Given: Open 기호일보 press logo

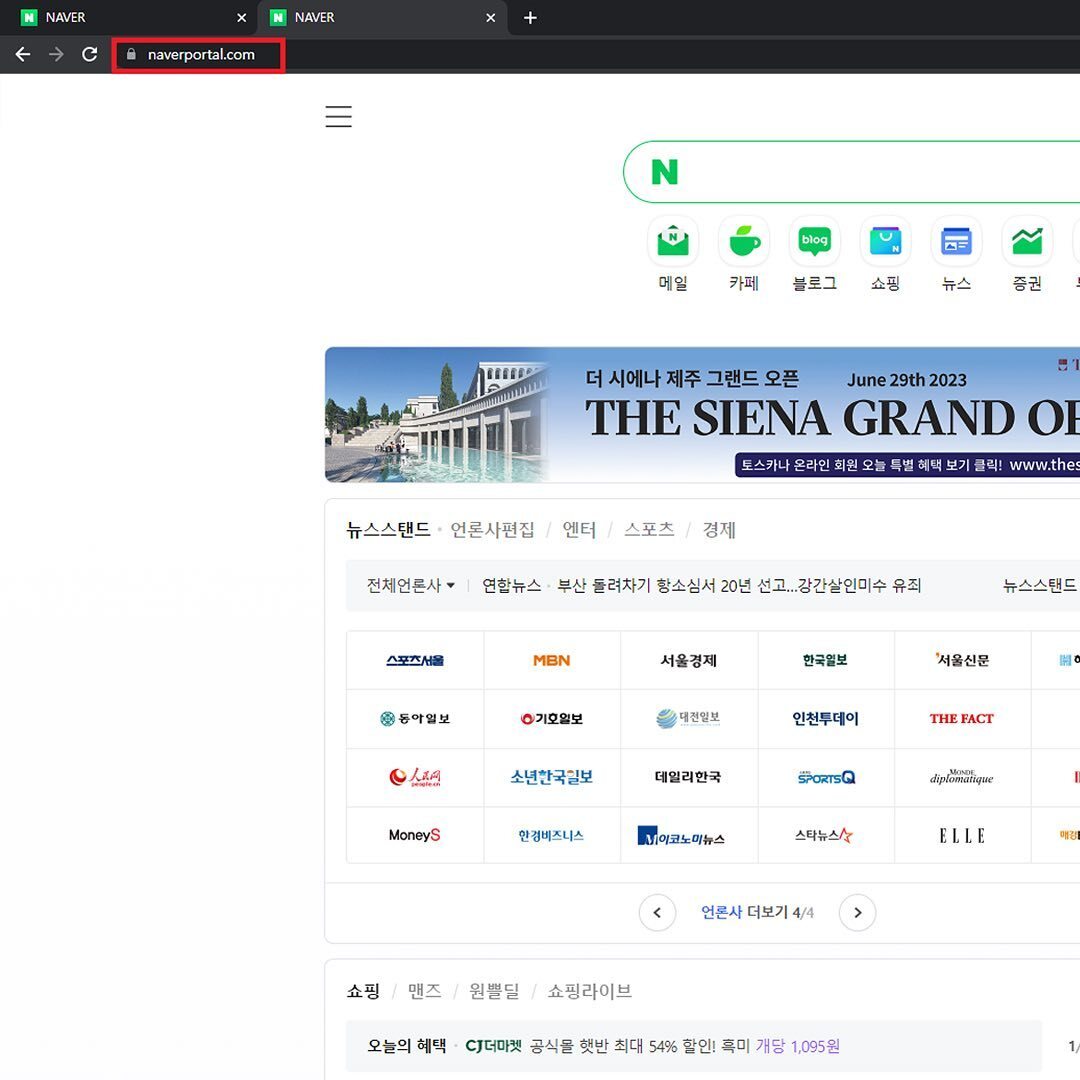Looking at the screenshot, I should tap(552, 718).
